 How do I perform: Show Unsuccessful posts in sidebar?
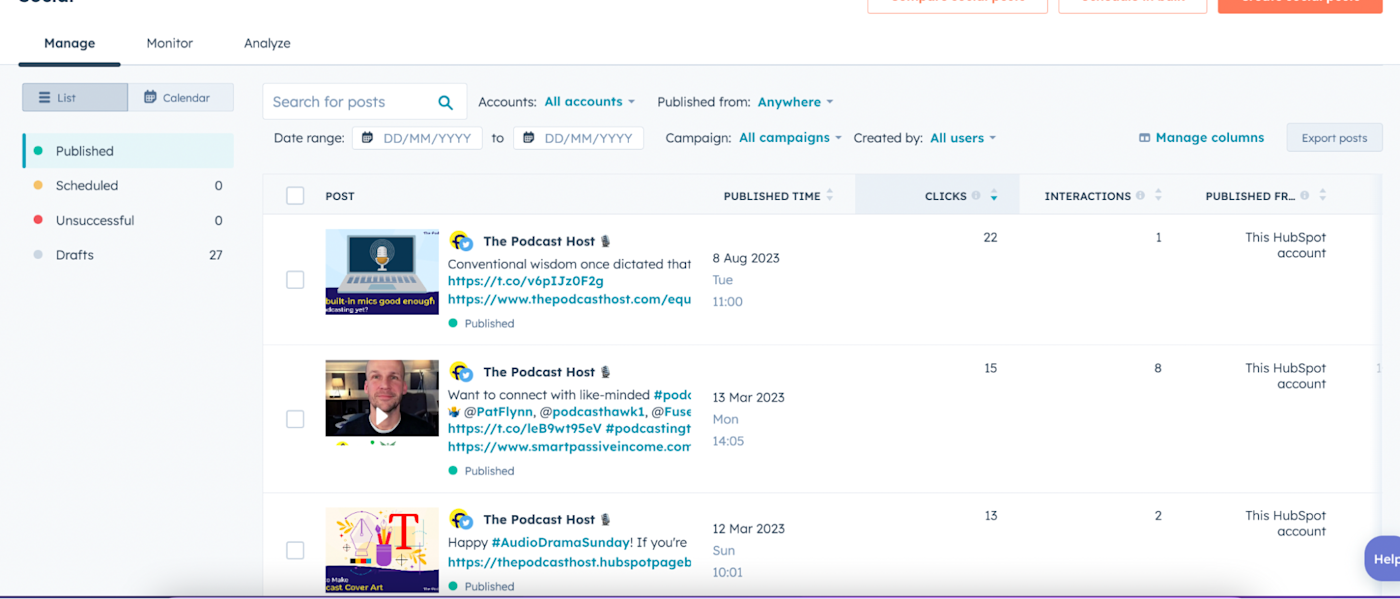coord(128,220)
